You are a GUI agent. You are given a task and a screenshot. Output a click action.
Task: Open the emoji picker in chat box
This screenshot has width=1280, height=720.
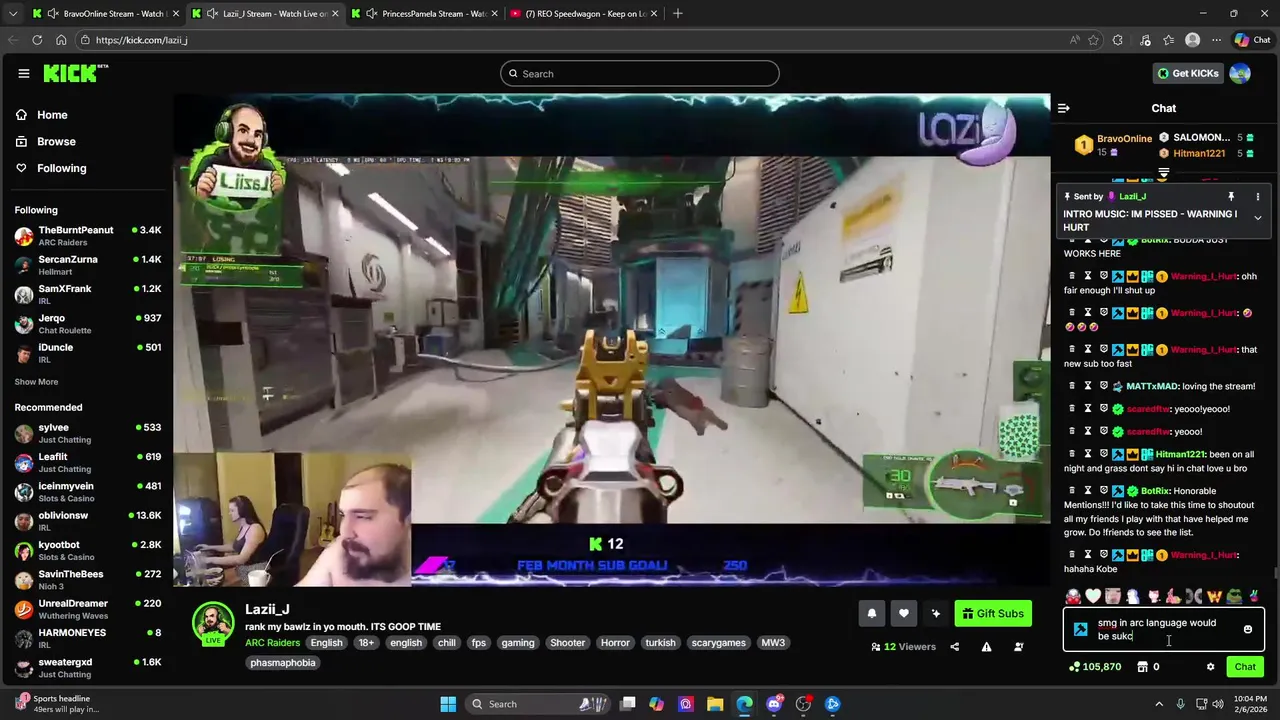(x=1247, y=629)
